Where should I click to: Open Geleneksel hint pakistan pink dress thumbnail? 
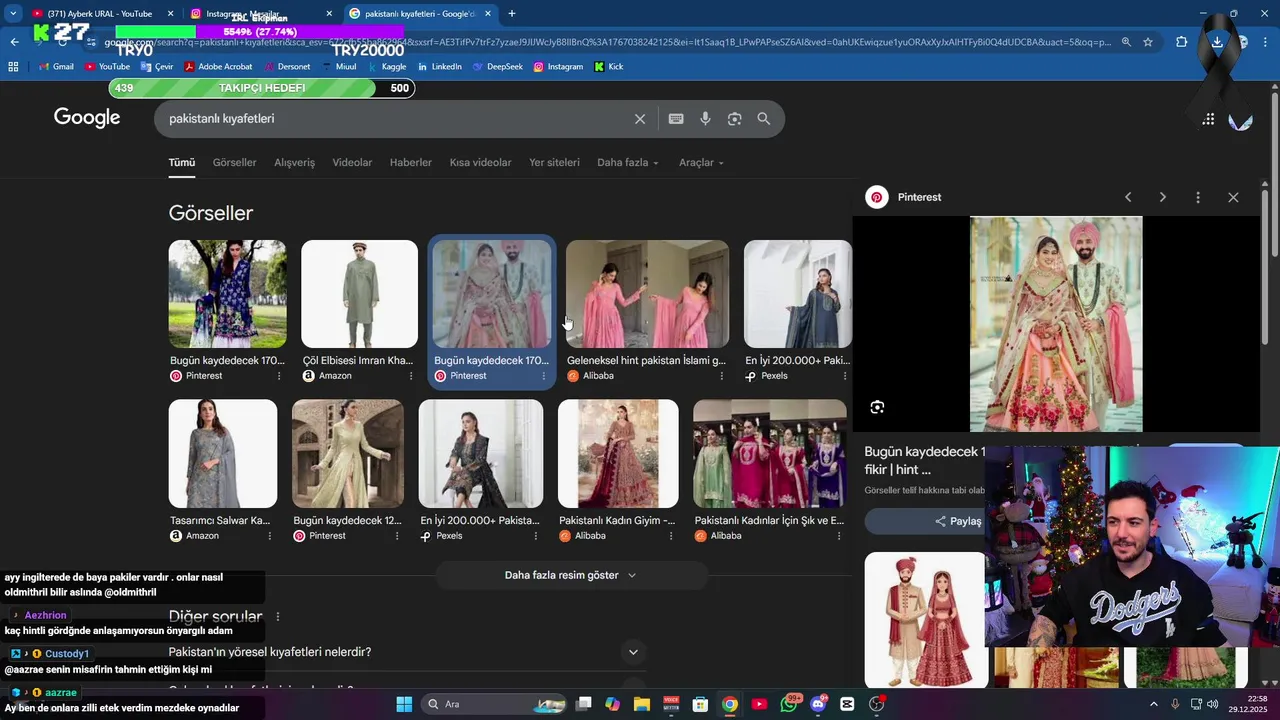[x=647, y=294]
